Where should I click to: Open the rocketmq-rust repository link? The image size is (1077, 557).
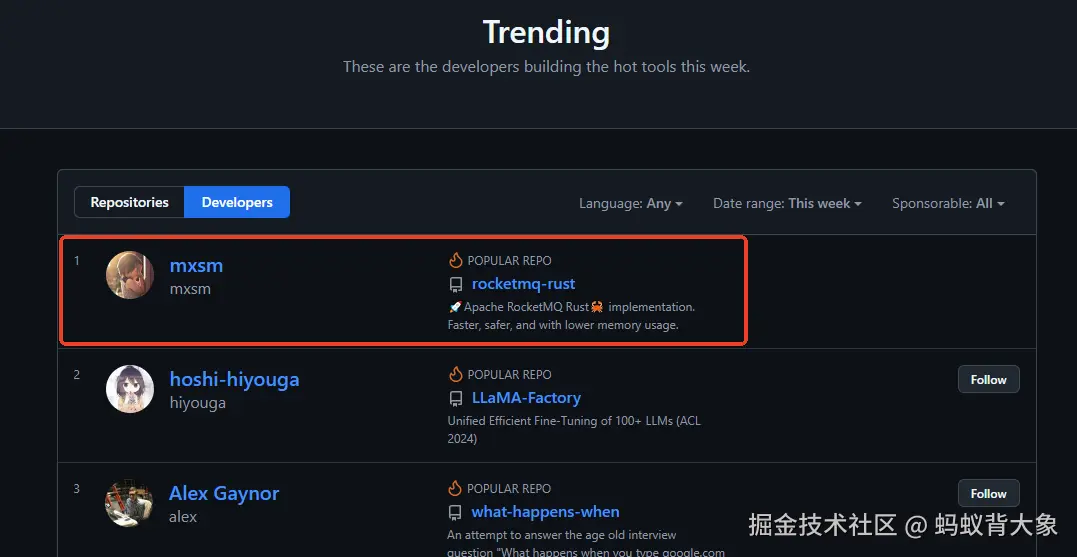[x=523, y=284]
